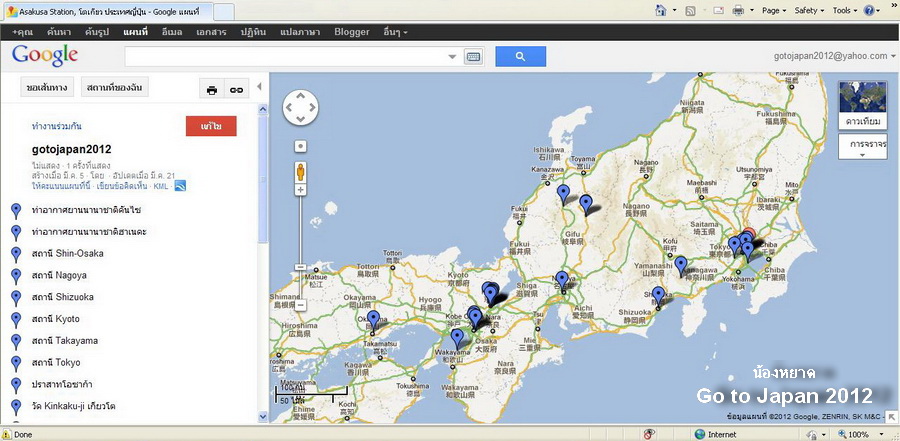Viewport: 900px width, 441px height.
Task: Click the sidebar scrollbar up arrow
Action: click(263, 109)
